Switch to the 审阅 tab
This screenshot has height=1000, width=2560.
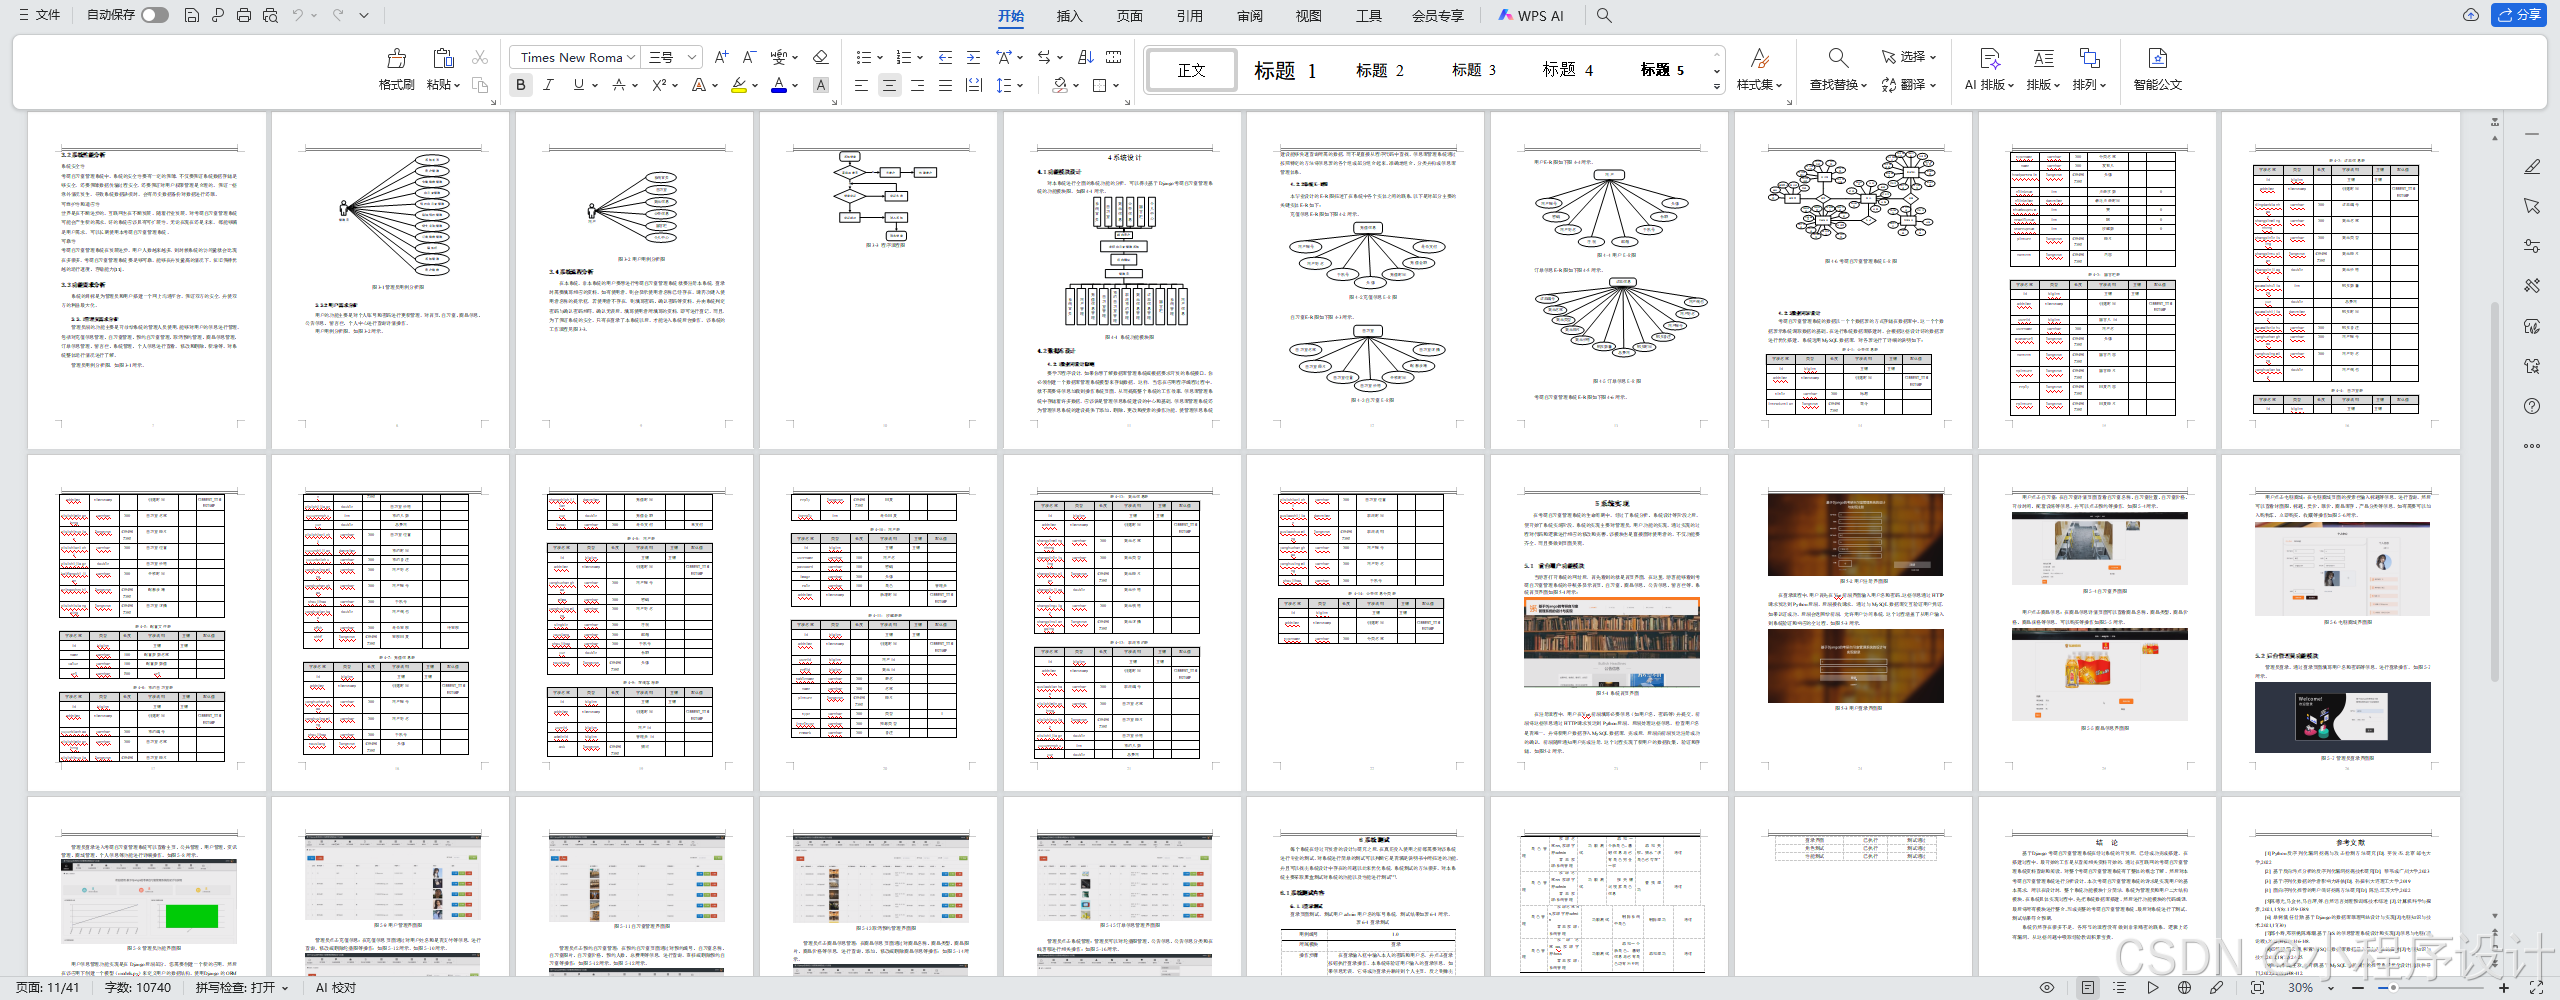tap(1249, 15)
